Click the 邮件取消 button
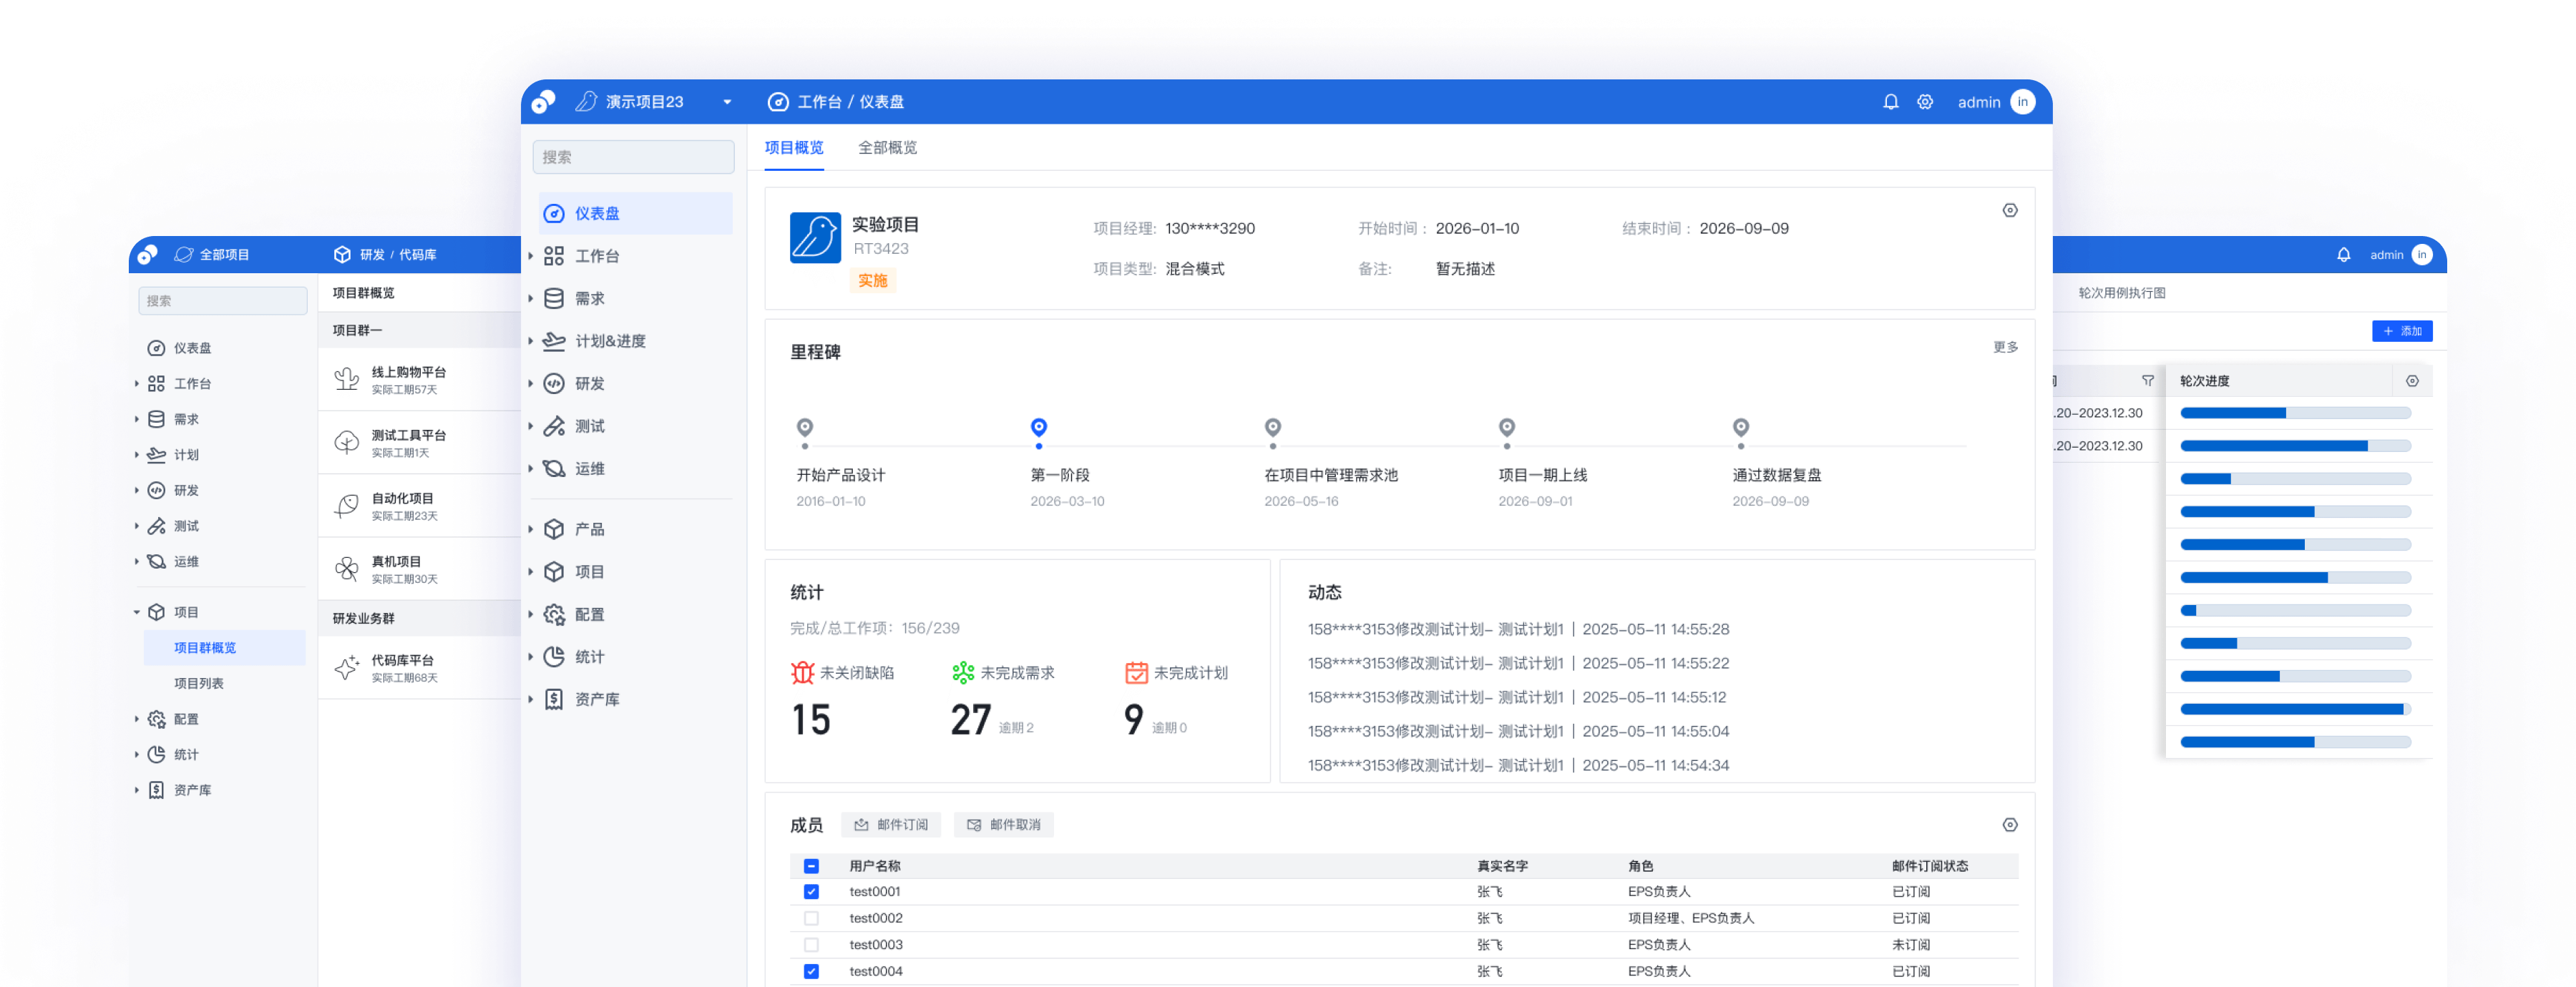 1004,825
